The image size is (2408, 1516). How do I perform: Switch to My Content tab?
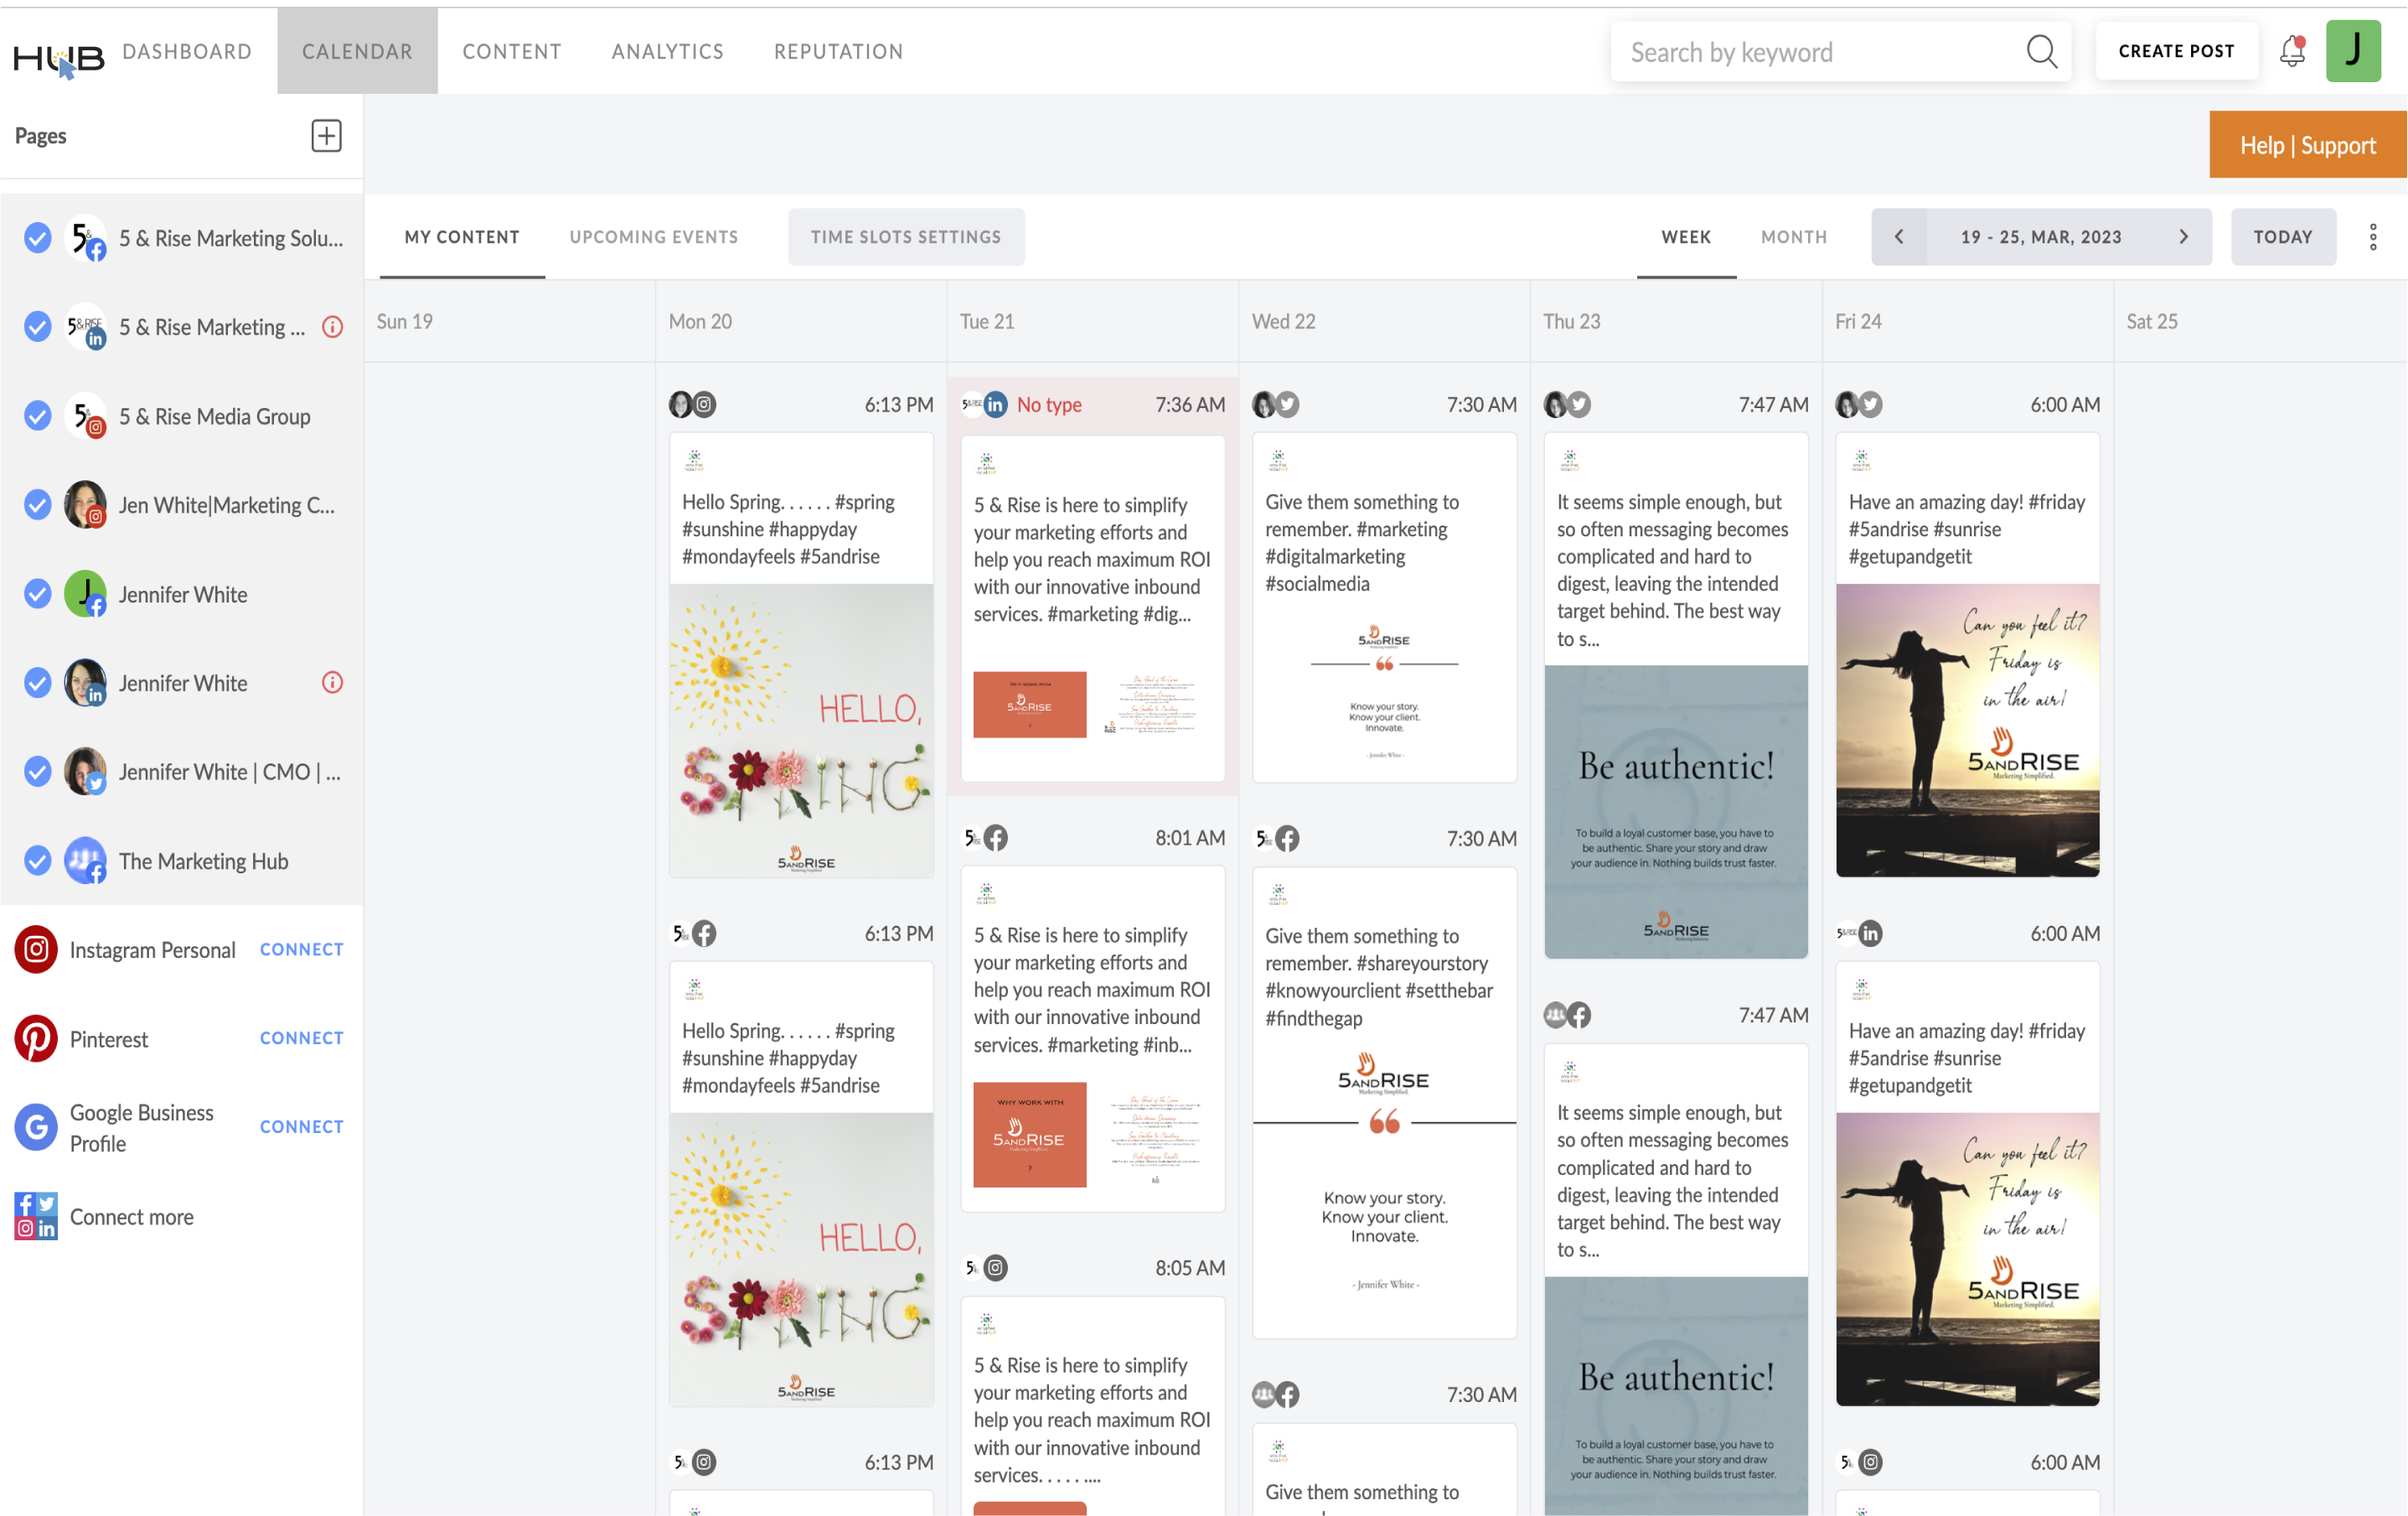(462, 237)
